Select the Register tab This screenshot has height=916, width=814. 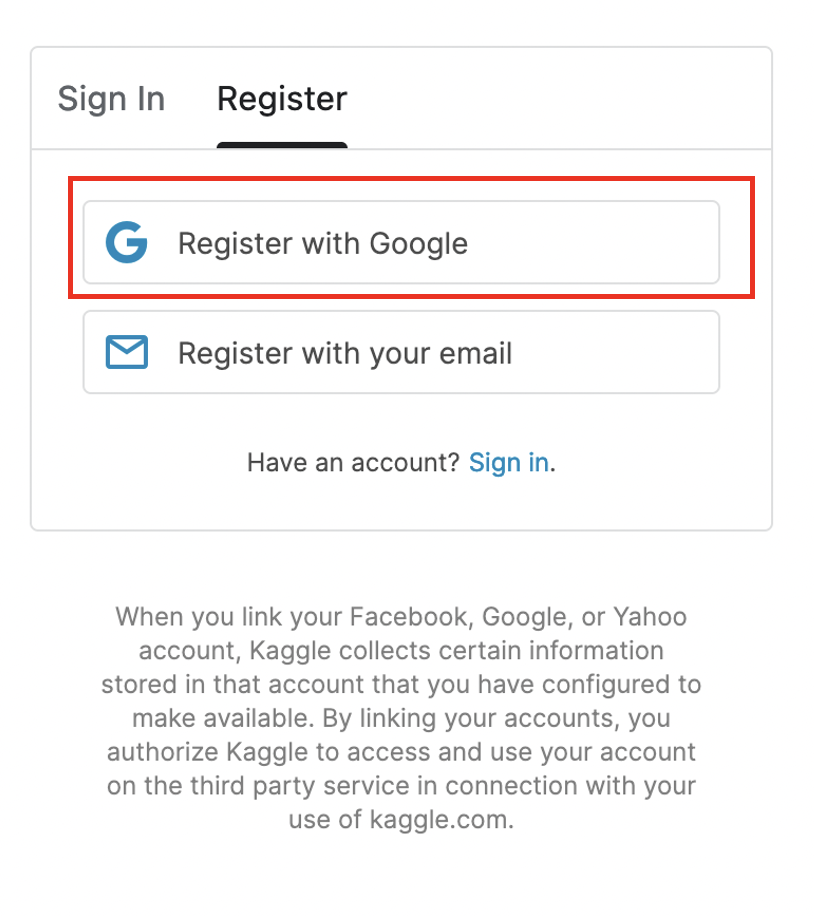pos(282,99)
